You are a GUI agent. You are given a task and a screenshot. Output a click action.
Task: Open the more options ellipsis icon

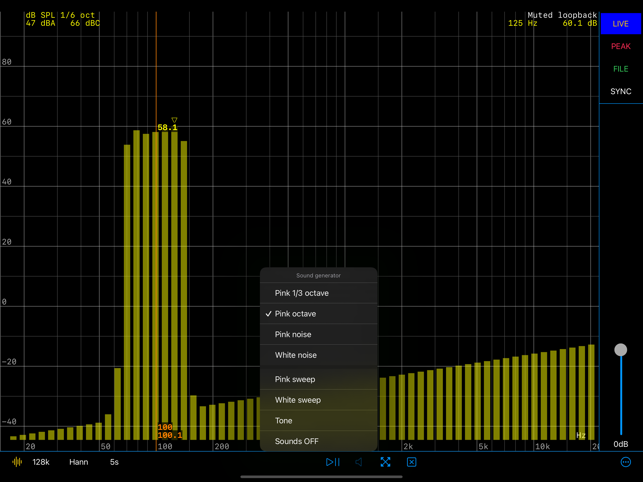click(626, 462)
